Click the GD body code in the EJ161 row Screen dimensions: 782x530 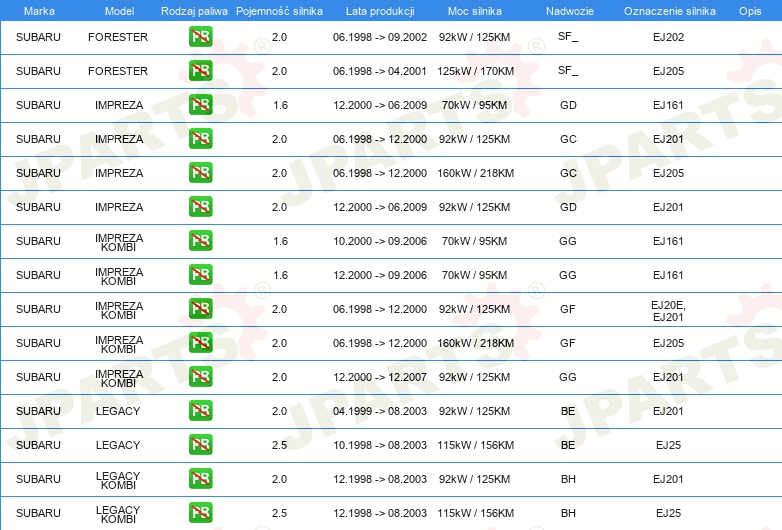pos(568,105)
